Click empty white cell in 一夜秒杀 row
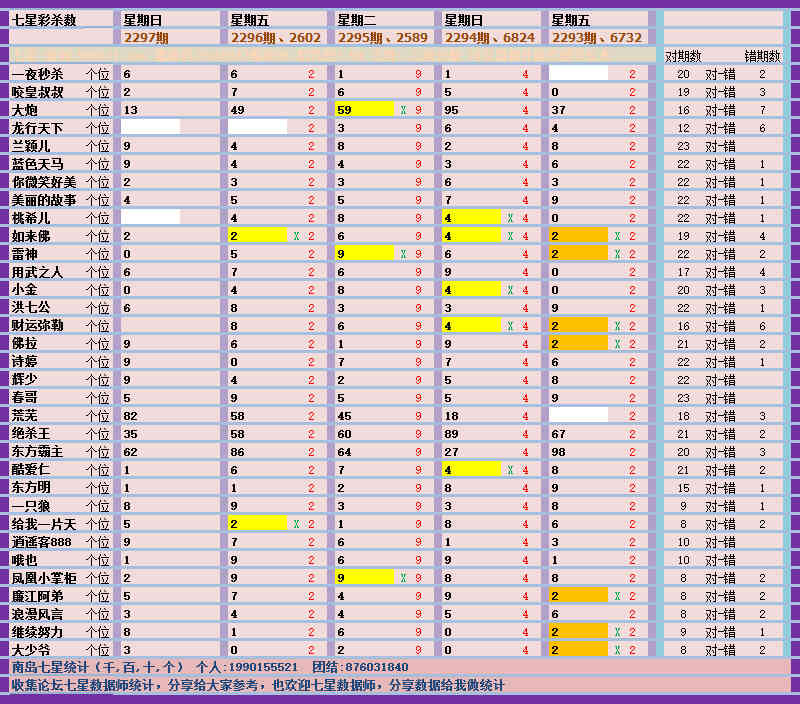 click(x=578, y=74)
